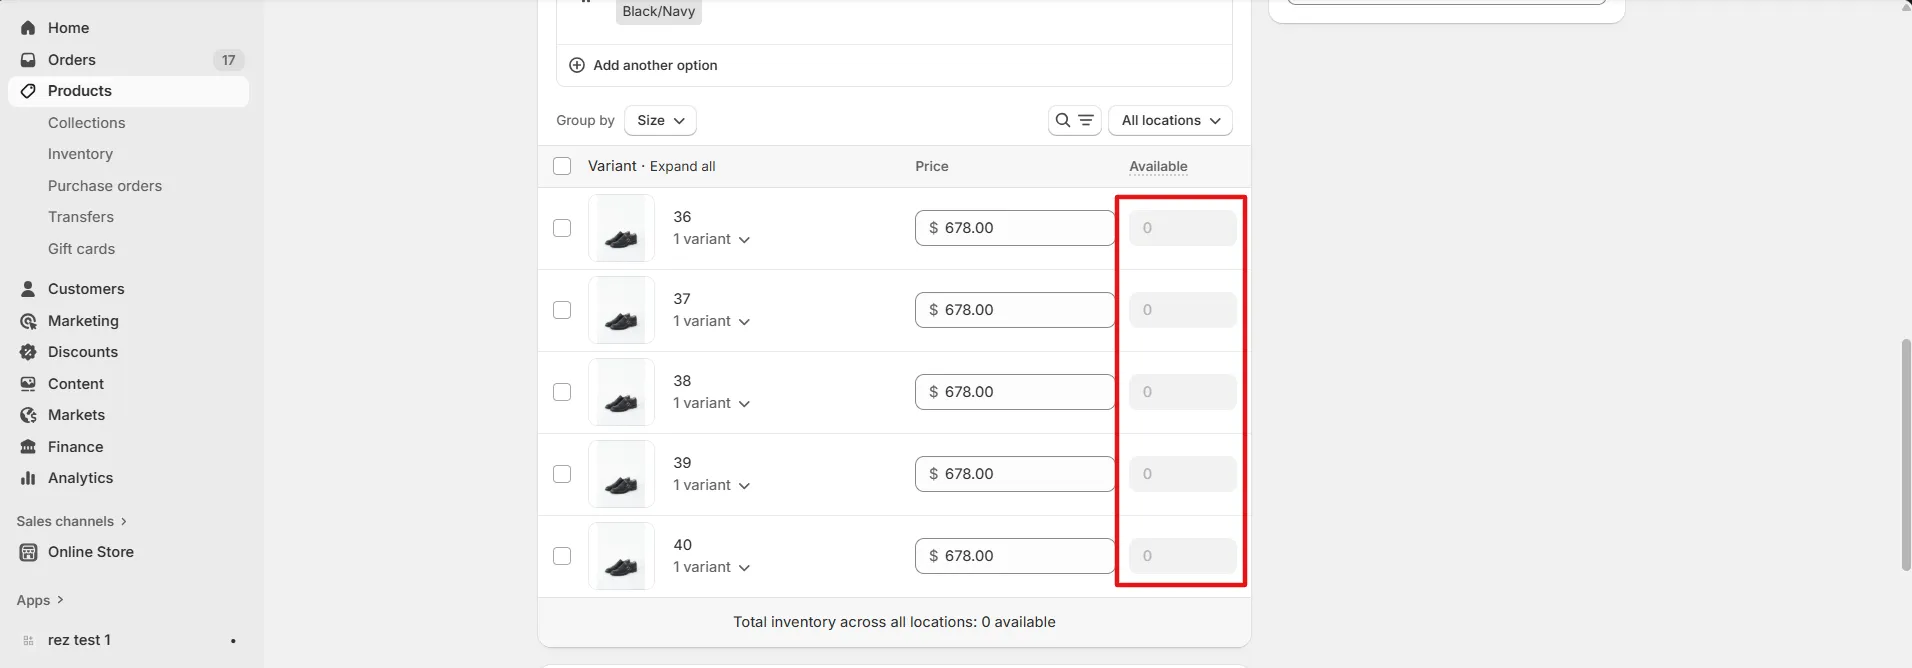Click the available quantity field for size 36

[1182, 228]
